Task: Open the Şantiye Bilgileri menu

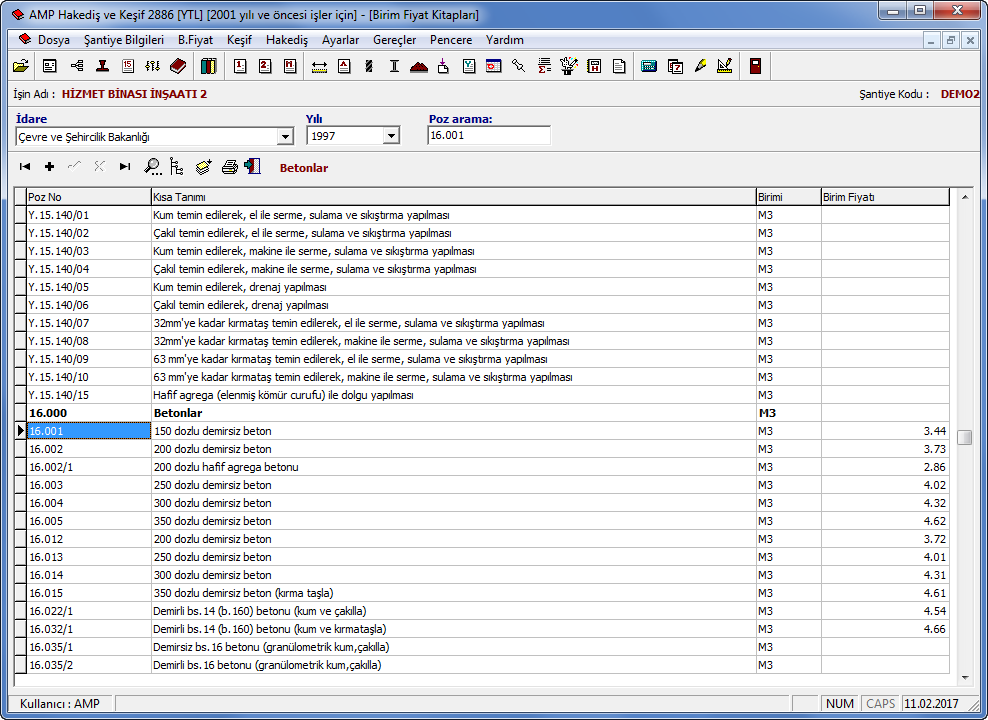Action: pos(124,40)
